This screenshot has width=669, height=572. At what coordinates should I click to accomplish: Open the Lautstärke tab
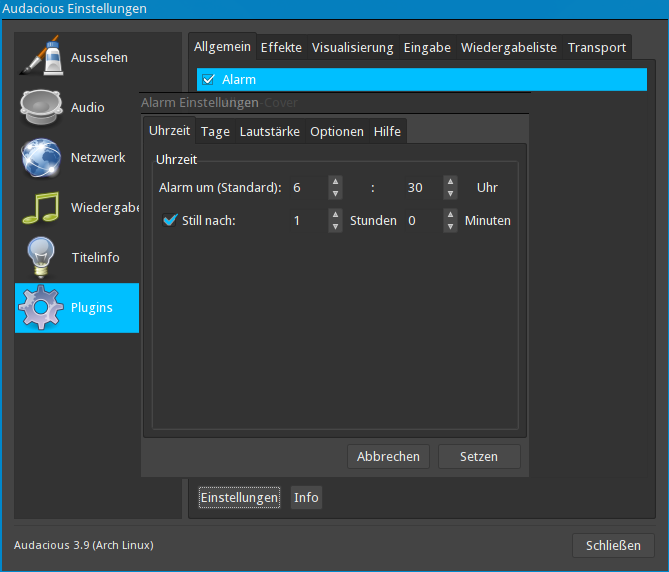(270, 131)
